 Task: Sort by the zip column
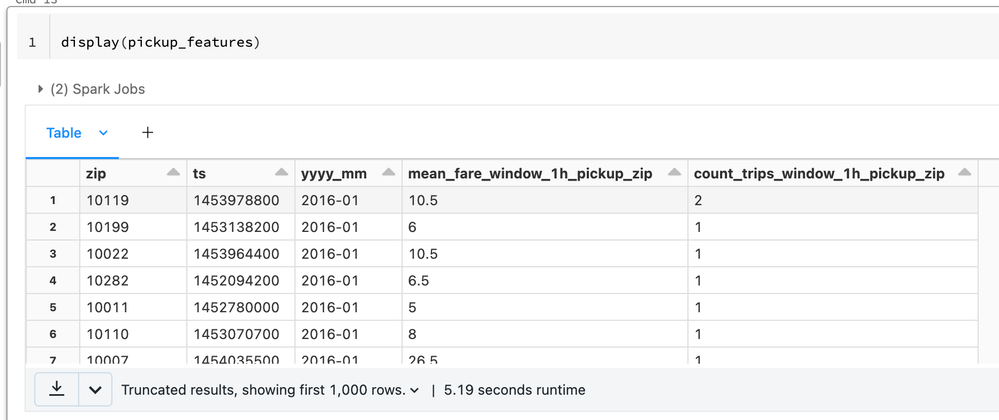click(x=173, y=174)
